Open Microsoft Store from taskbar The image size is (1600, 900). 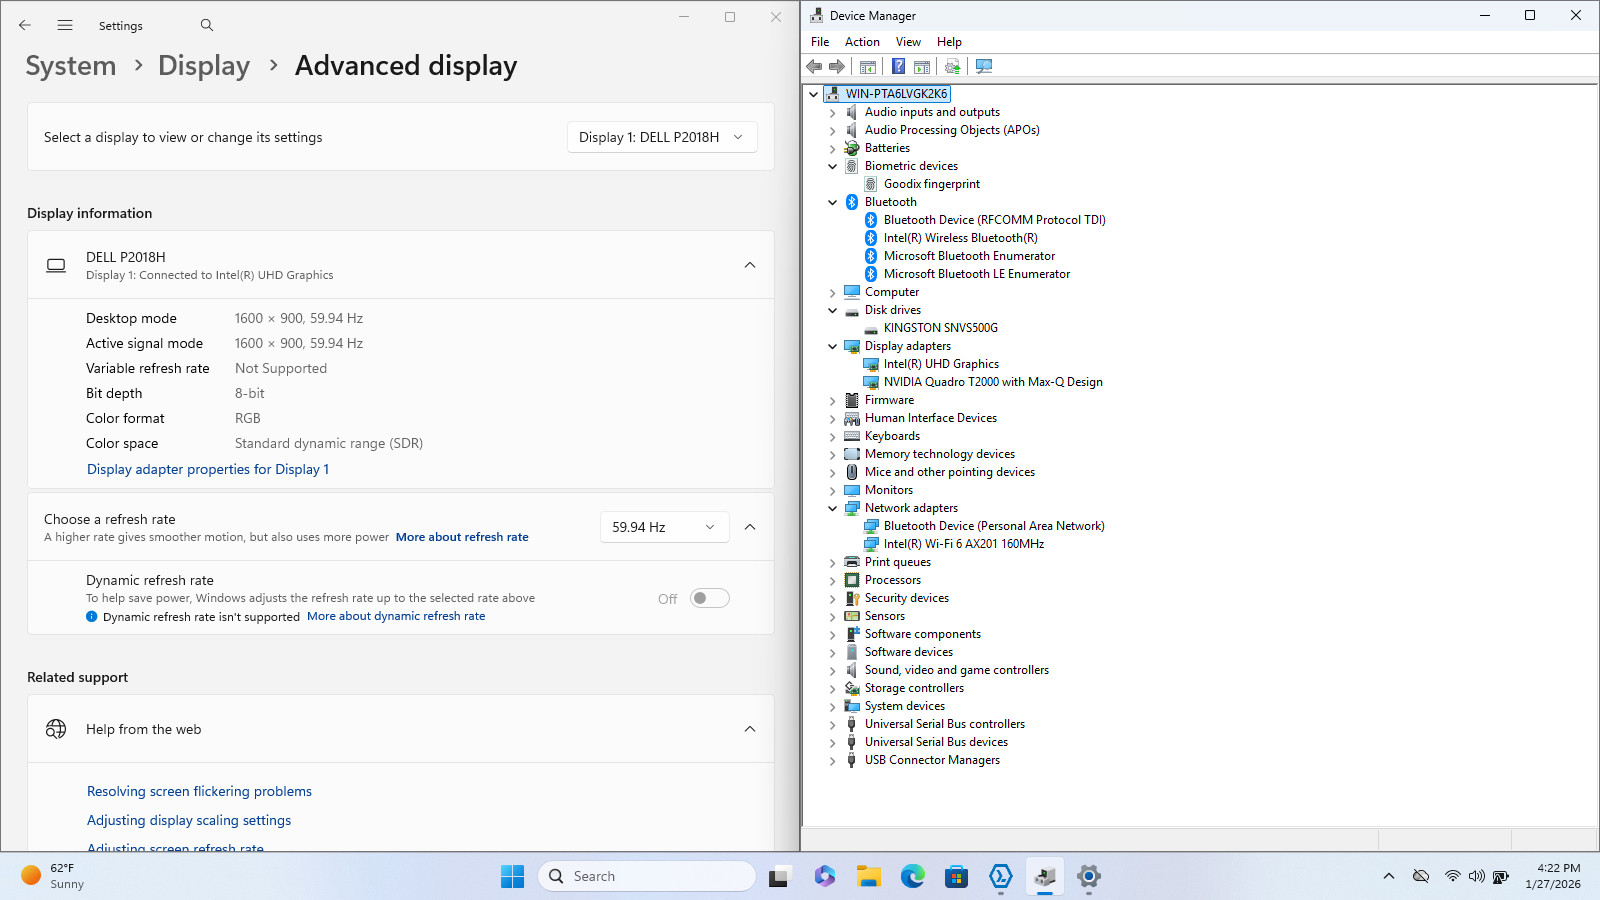click(x=957, y=876)
